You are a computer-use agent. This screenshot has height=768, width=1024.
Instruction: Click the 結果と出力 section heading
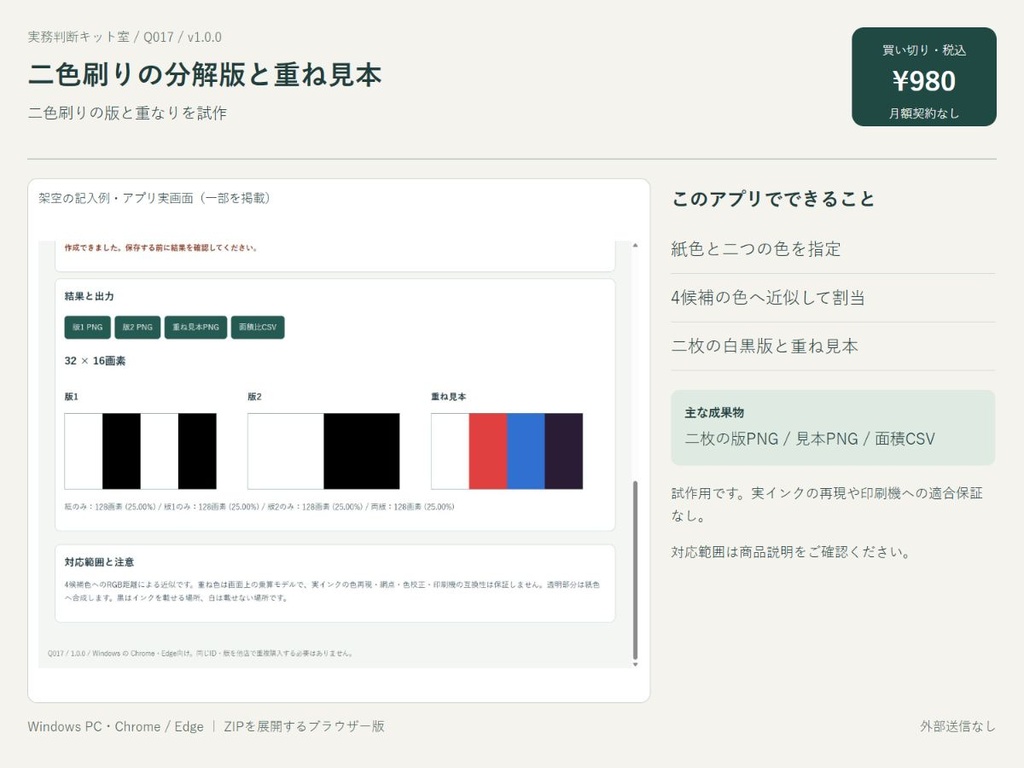(89, 296)
